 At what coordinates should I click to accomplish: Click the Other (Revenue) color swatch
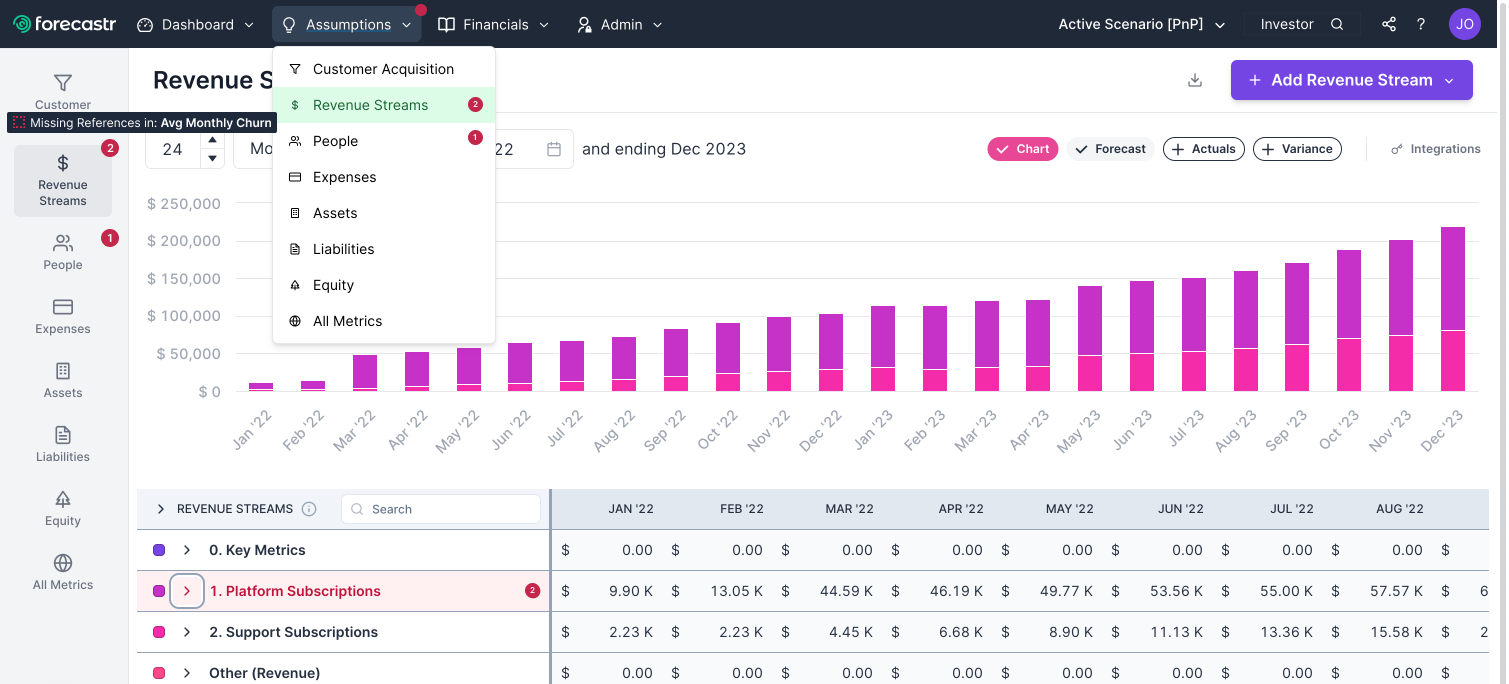159,673
